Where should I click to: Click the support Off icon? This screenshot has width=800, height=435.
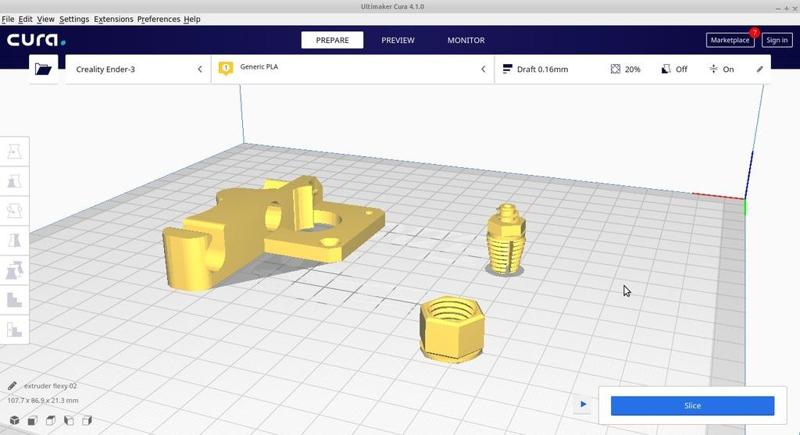(x=666, y=69)
